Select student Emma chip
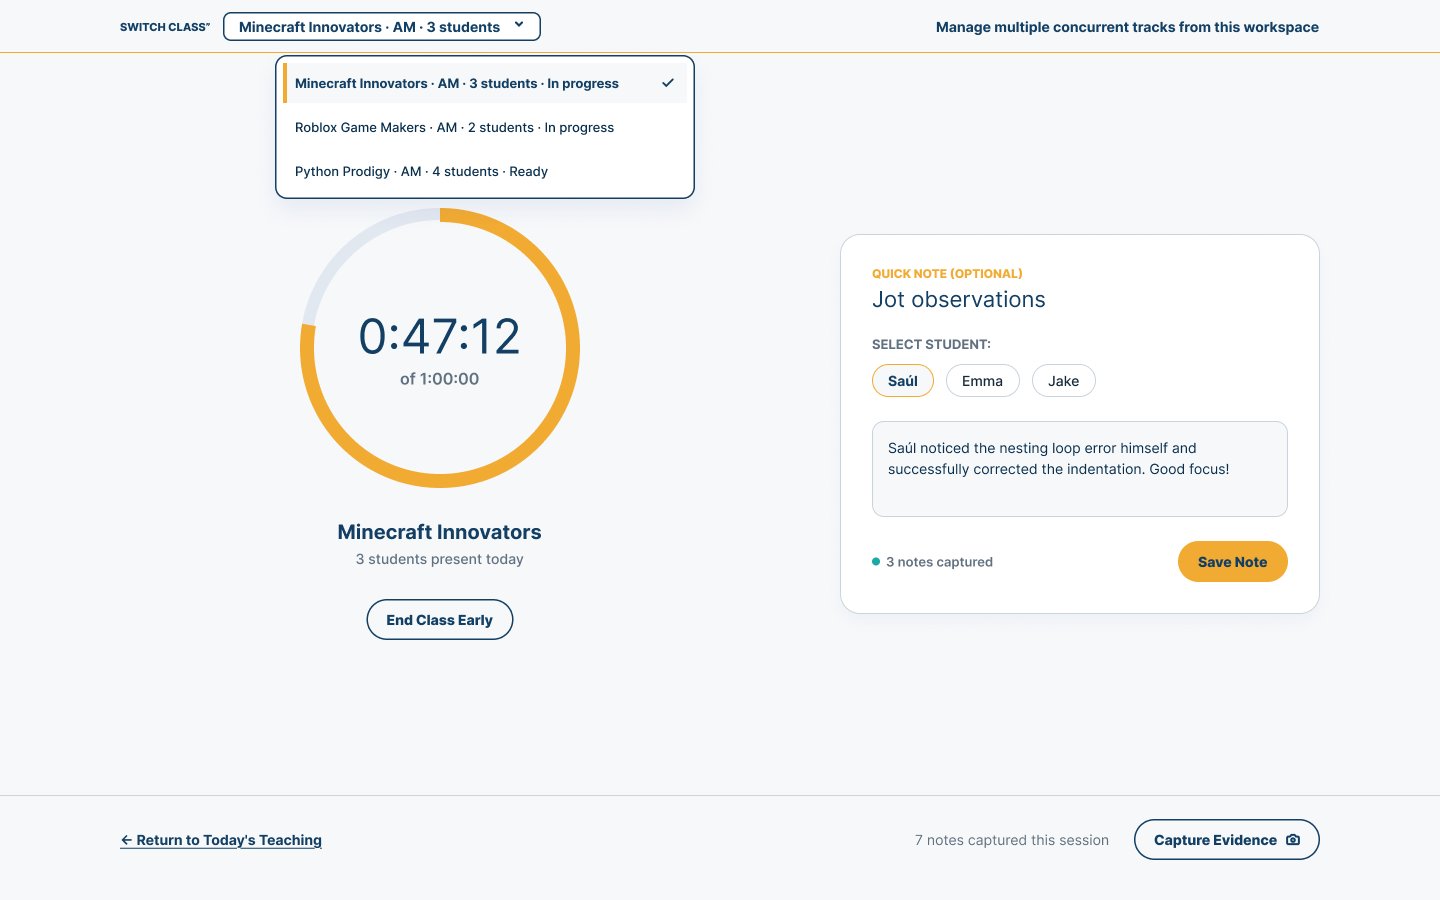This screenshot has height=900, width=1440. pos(982,381)
